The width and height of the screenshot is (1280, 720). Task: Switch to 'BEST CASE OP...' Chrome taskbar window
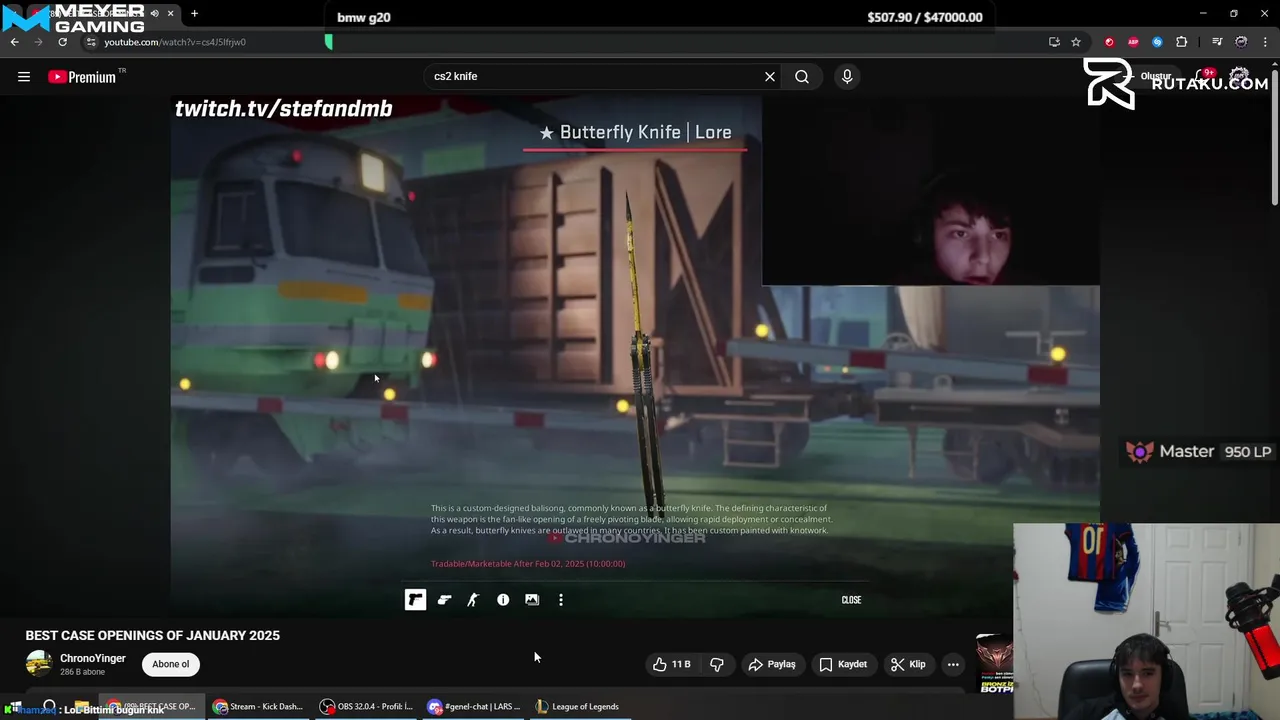tap(152, 707)
